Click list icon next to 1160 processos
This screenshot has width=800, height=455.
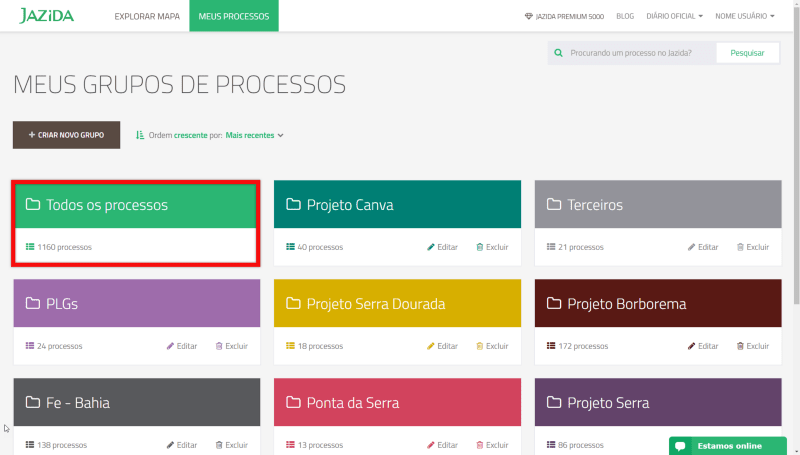(30, 247)
